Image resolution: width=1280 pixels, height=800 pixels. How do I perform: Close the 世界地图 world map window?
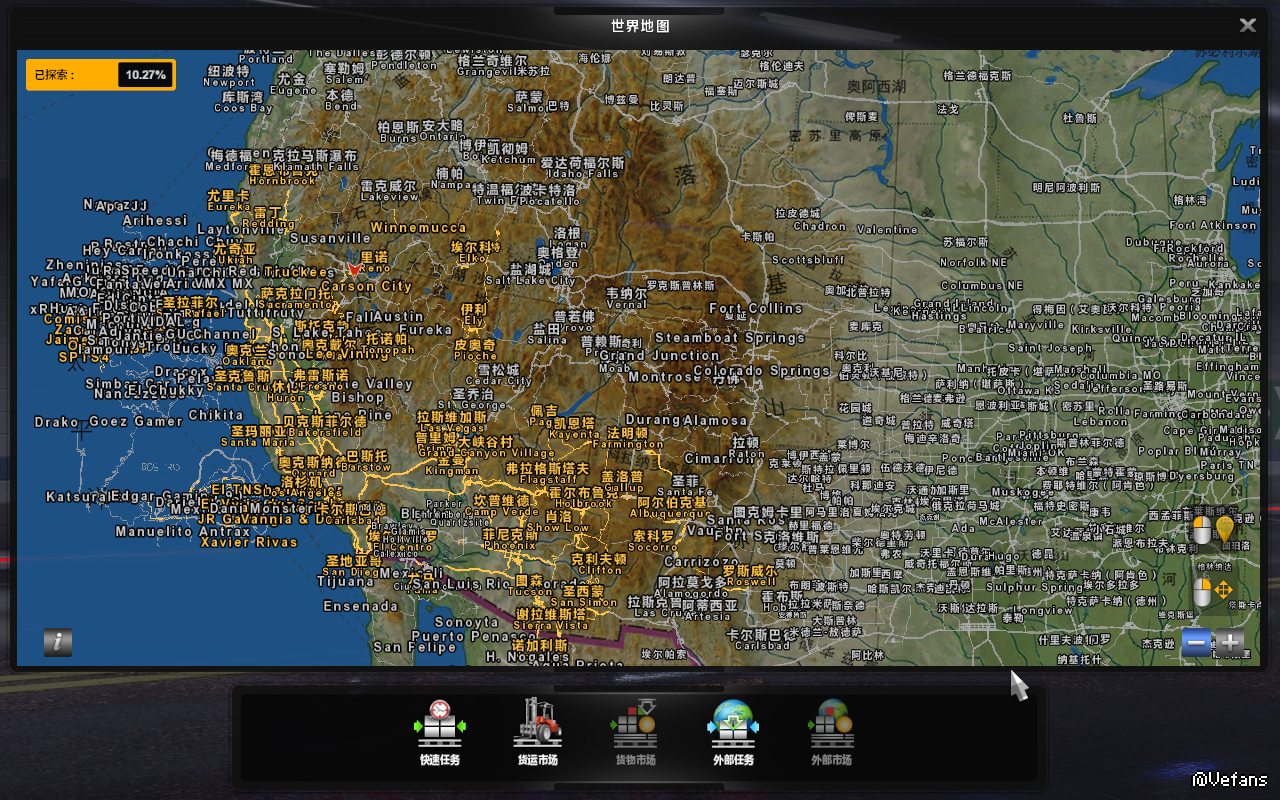coord(1248,26)
